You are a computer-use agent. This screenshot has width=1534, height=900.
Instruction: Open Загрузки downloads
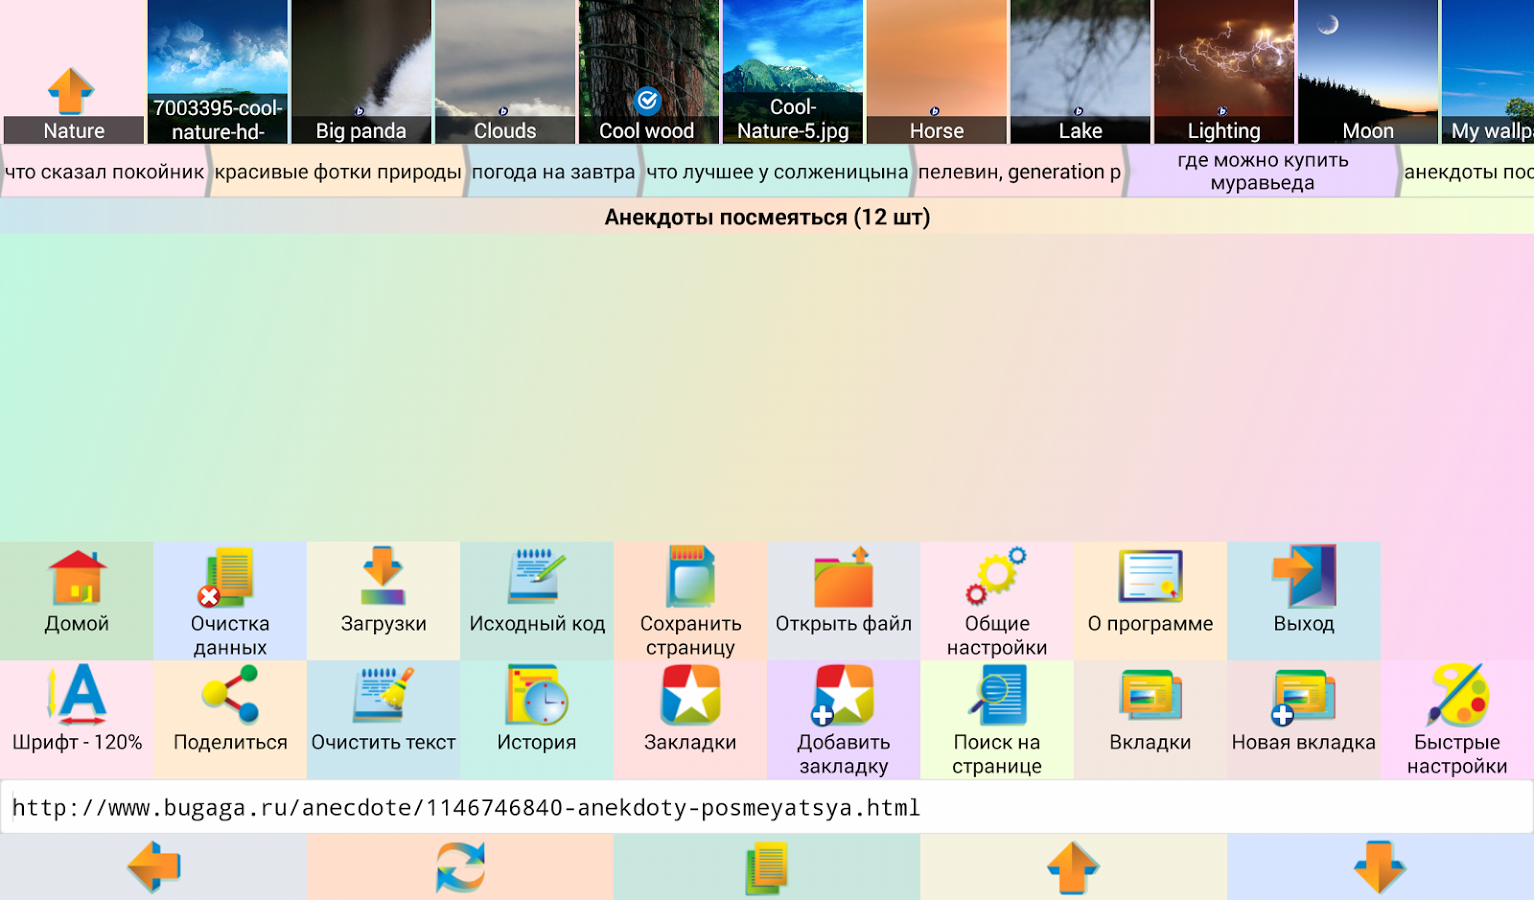[x=383, y=600]
